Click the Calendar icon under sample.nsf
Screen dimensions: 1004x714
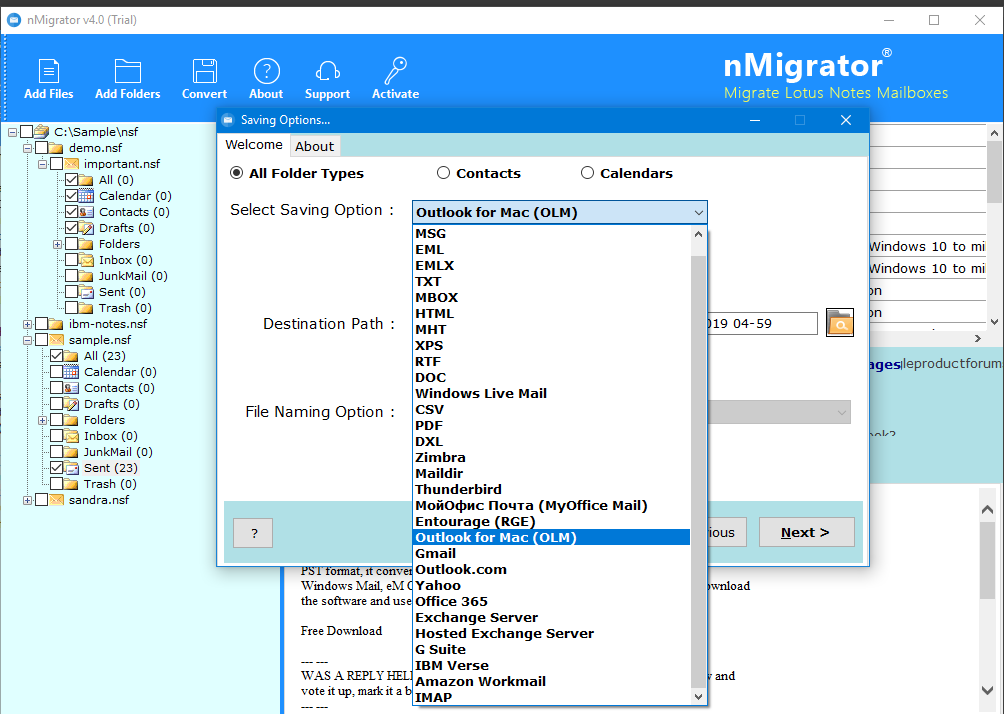click(x=72, y=372)
